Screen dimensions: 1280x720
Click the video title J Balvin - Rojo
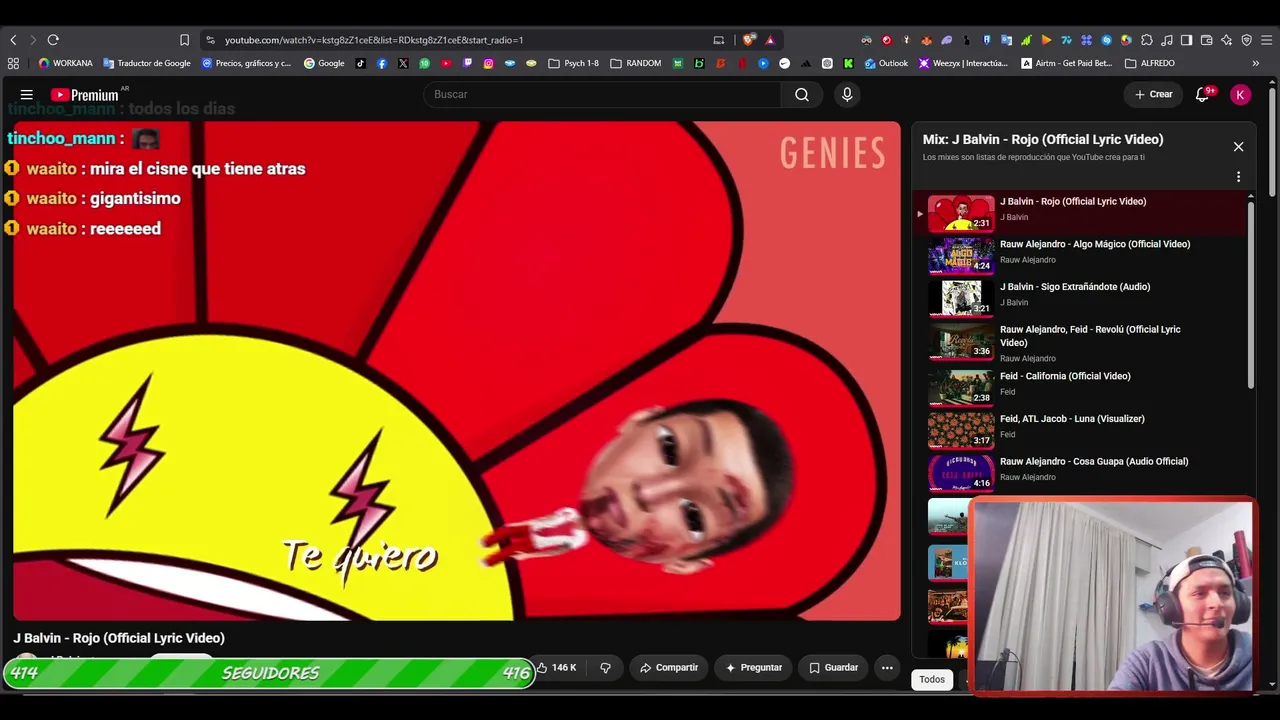pyautogui.click(x=119, y=638)
